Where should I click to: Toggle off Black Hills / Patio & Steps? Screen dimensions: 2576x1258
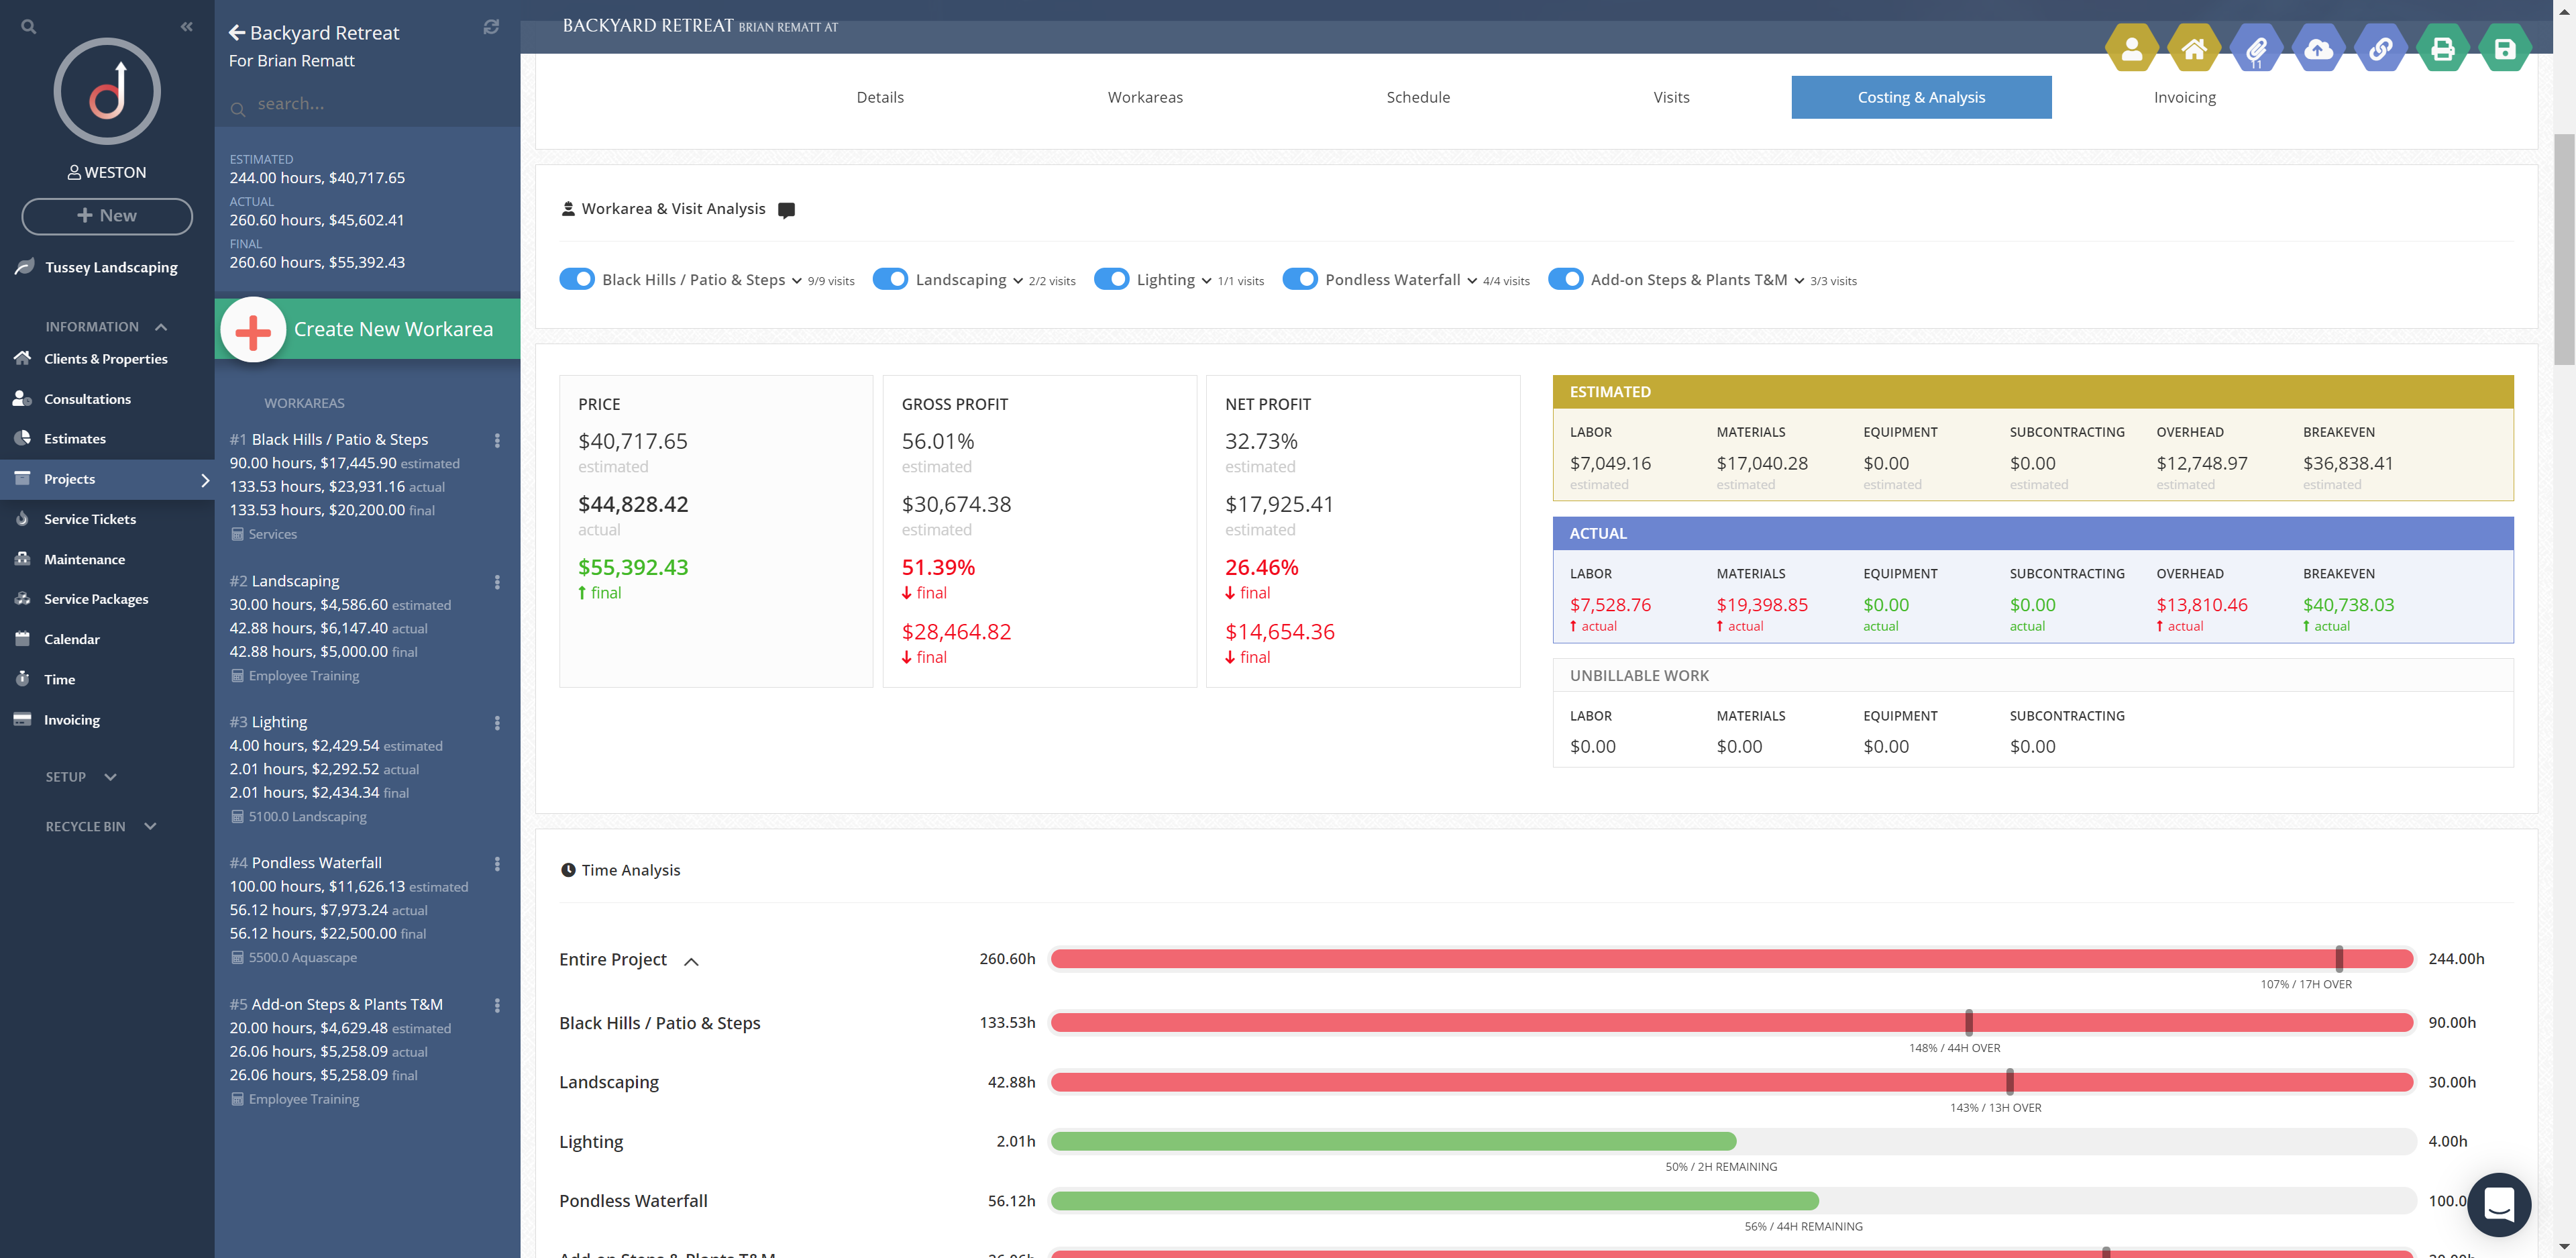click(577, 279)
